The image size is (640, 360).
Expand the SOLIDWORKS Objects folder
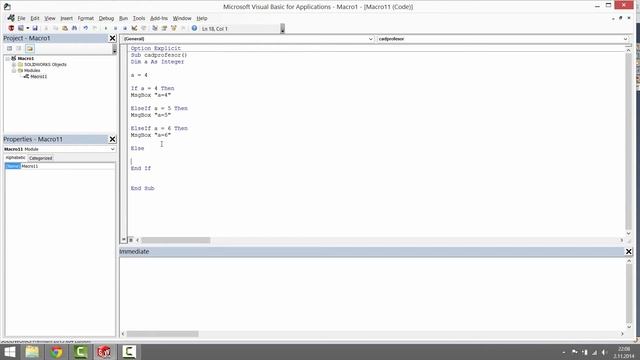(14, 64)
